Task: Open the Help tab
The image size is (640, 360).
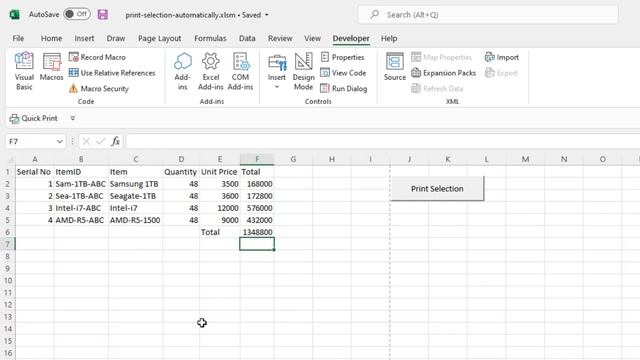Action: pos(389,38)
